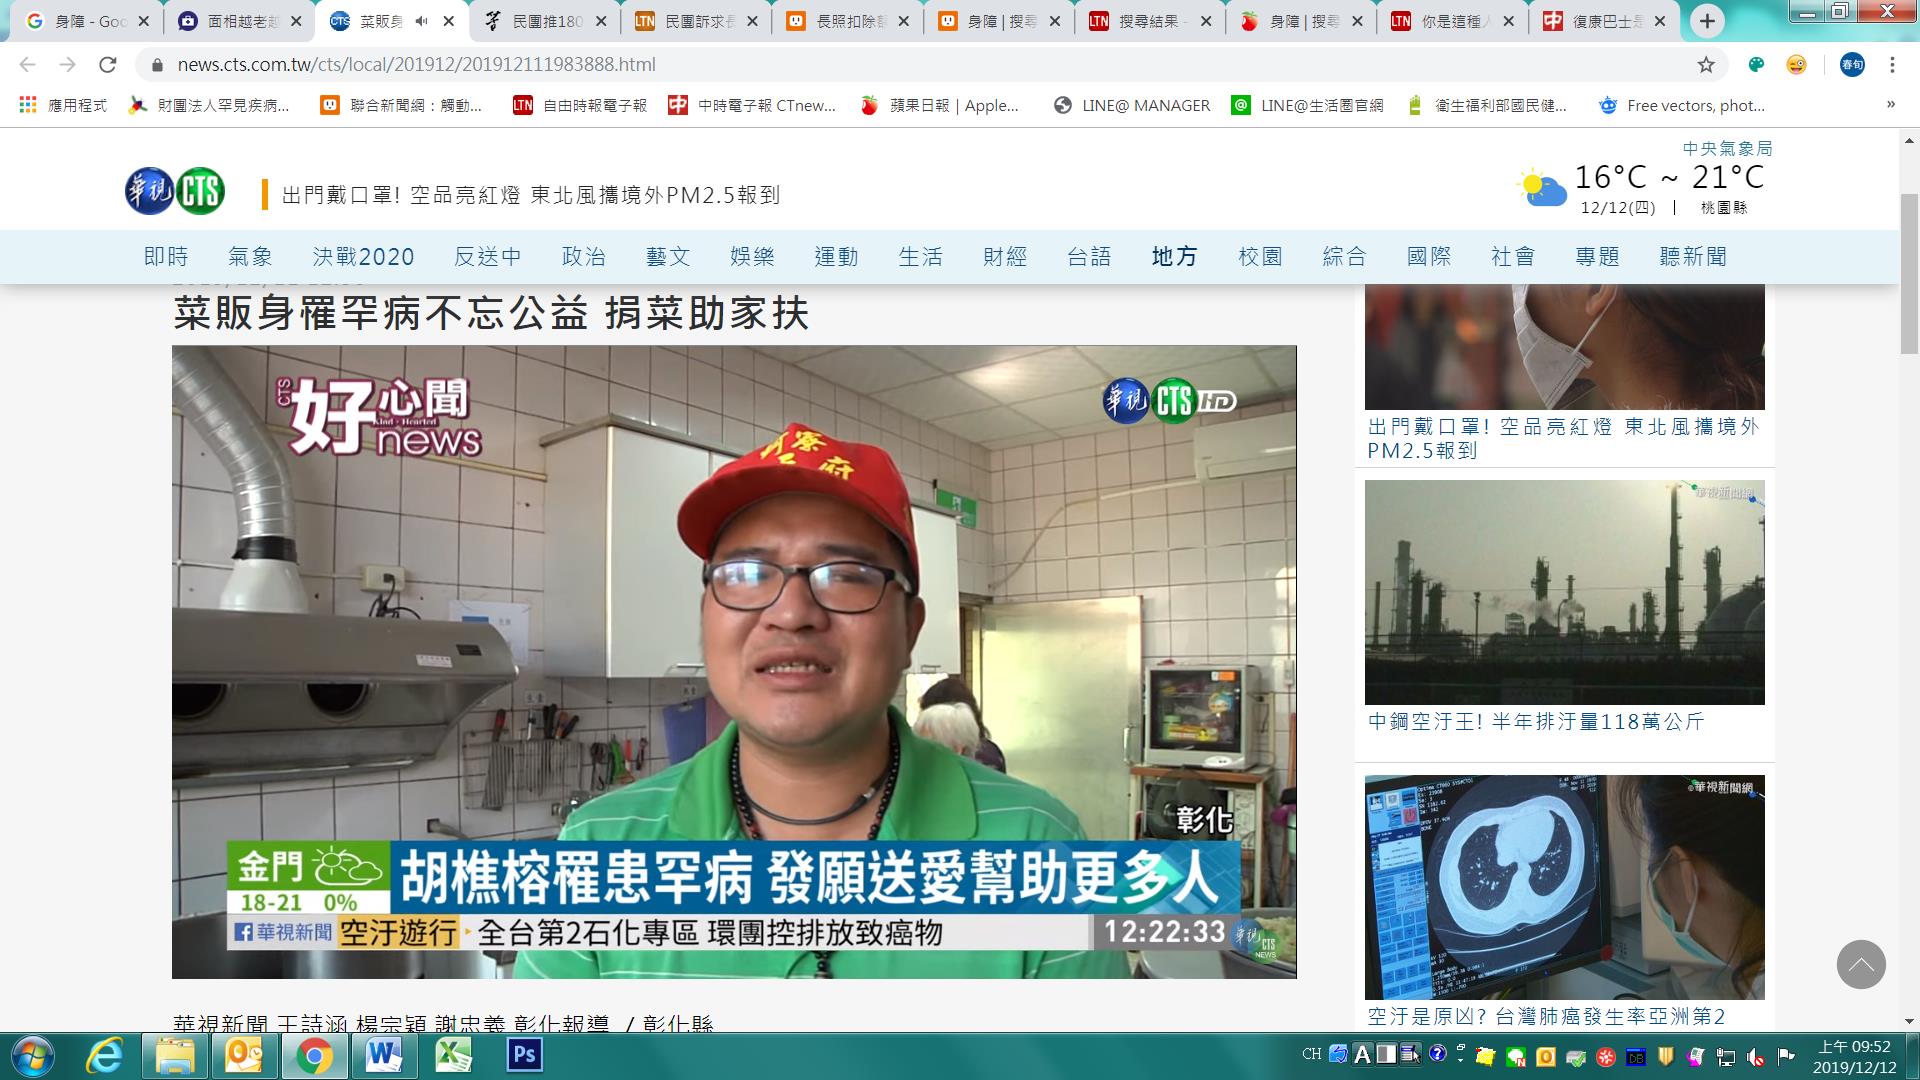This screenshot has width=1920, height=1080.
Task: Open the 政治 politics section
Action: (x=584, y=257)
